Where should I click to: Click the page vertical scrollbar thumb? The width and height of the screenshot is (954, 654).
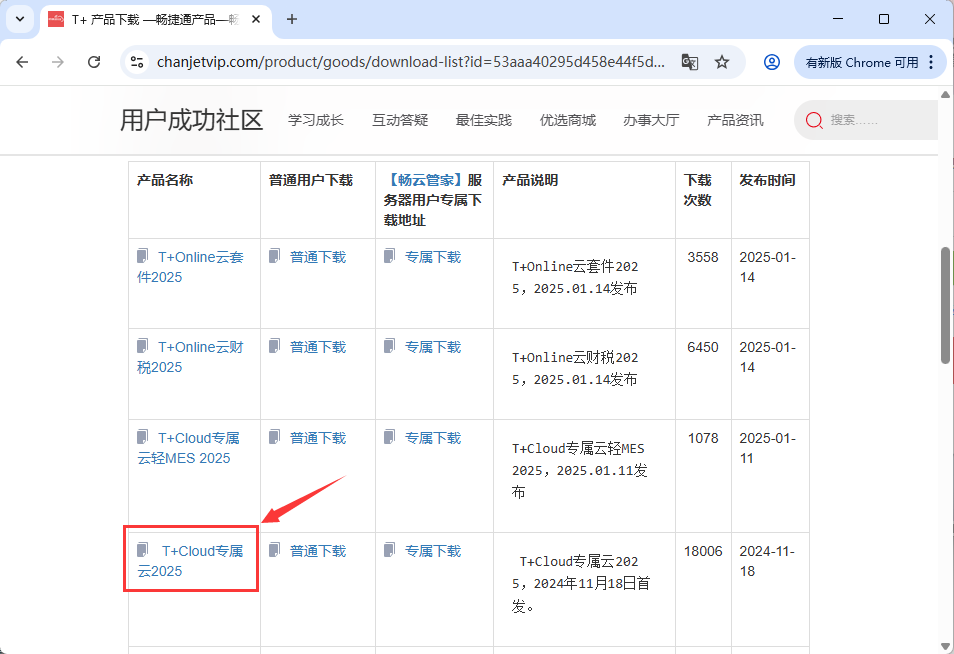click(945, 305)
